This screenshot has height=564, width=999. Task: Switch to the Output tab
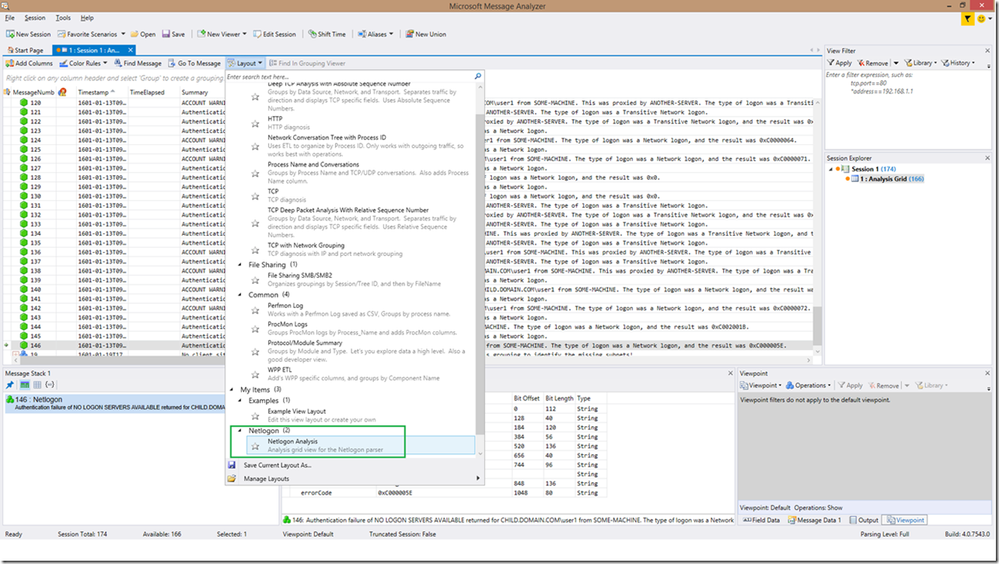tap(864, 520)
